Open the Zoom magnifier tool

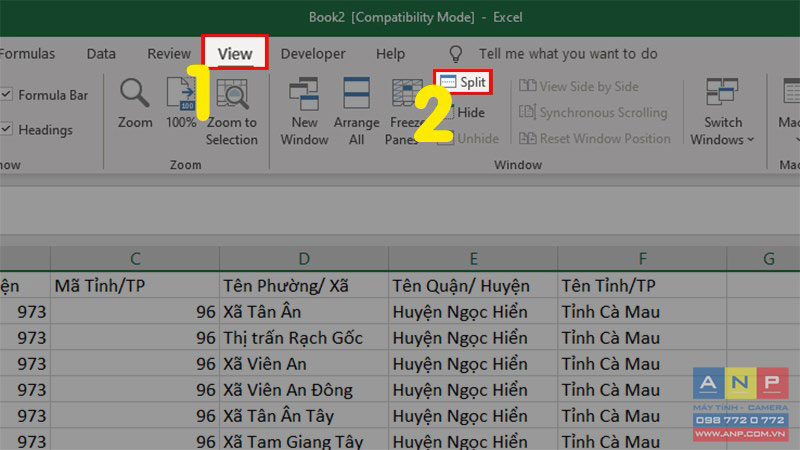tap(135, 105)
